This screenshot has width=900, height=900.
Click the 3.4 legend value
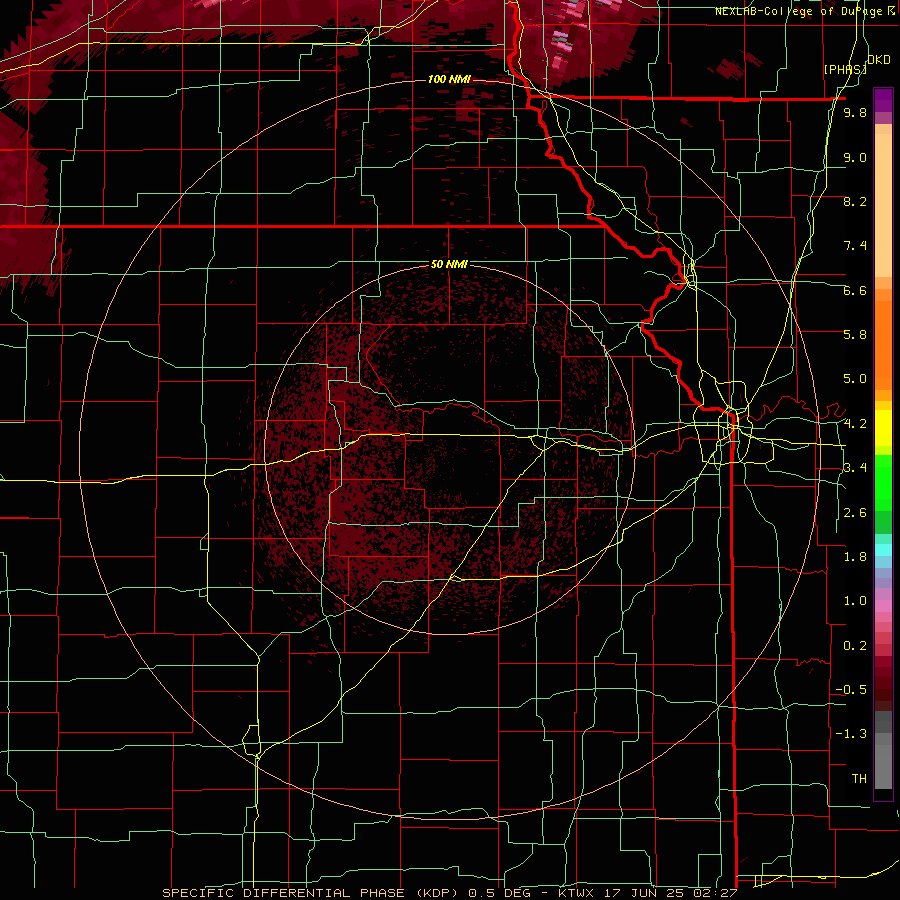tap(855, 468)
